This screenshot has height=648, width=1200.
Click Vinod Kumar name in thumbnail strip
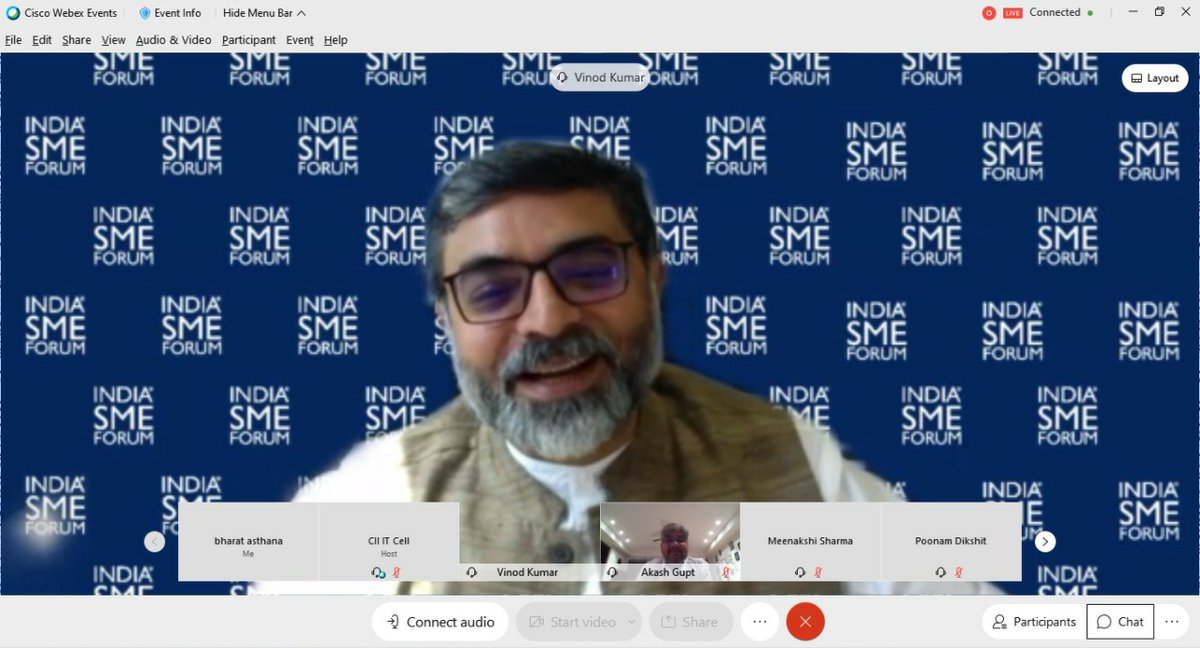tap(527, 572)
